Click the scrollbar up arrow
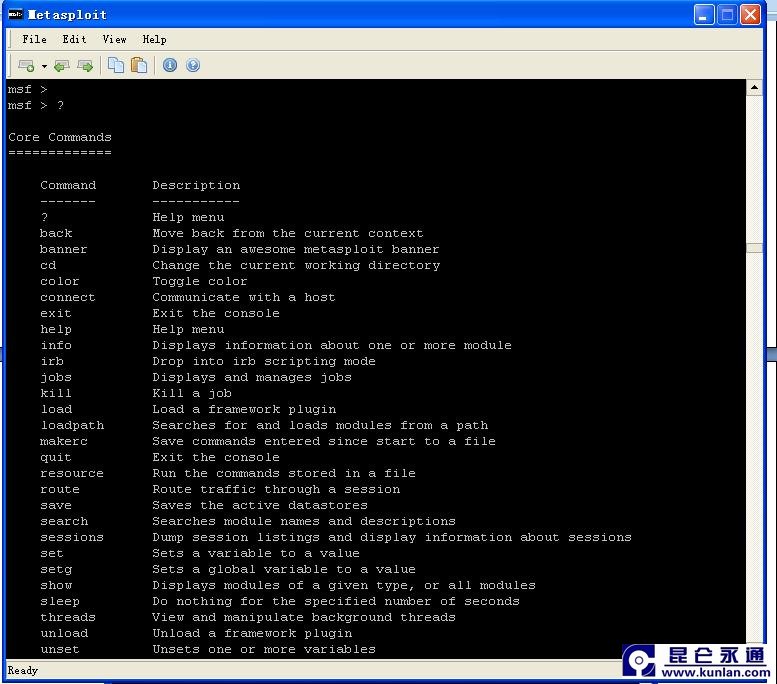777x684 pixels. click(755, 88)
